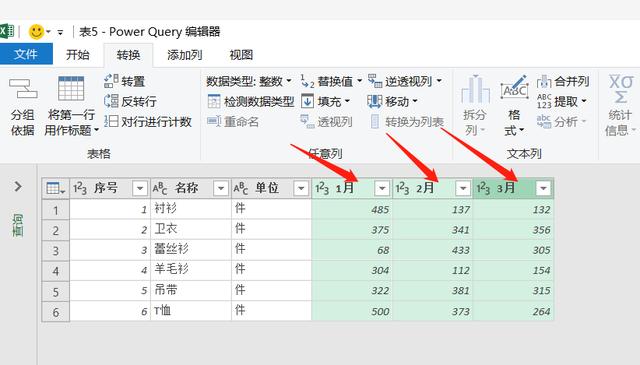This screenshot has height=365, width=640.
Task: Select row number 6 header
Action: click(56, 312)
